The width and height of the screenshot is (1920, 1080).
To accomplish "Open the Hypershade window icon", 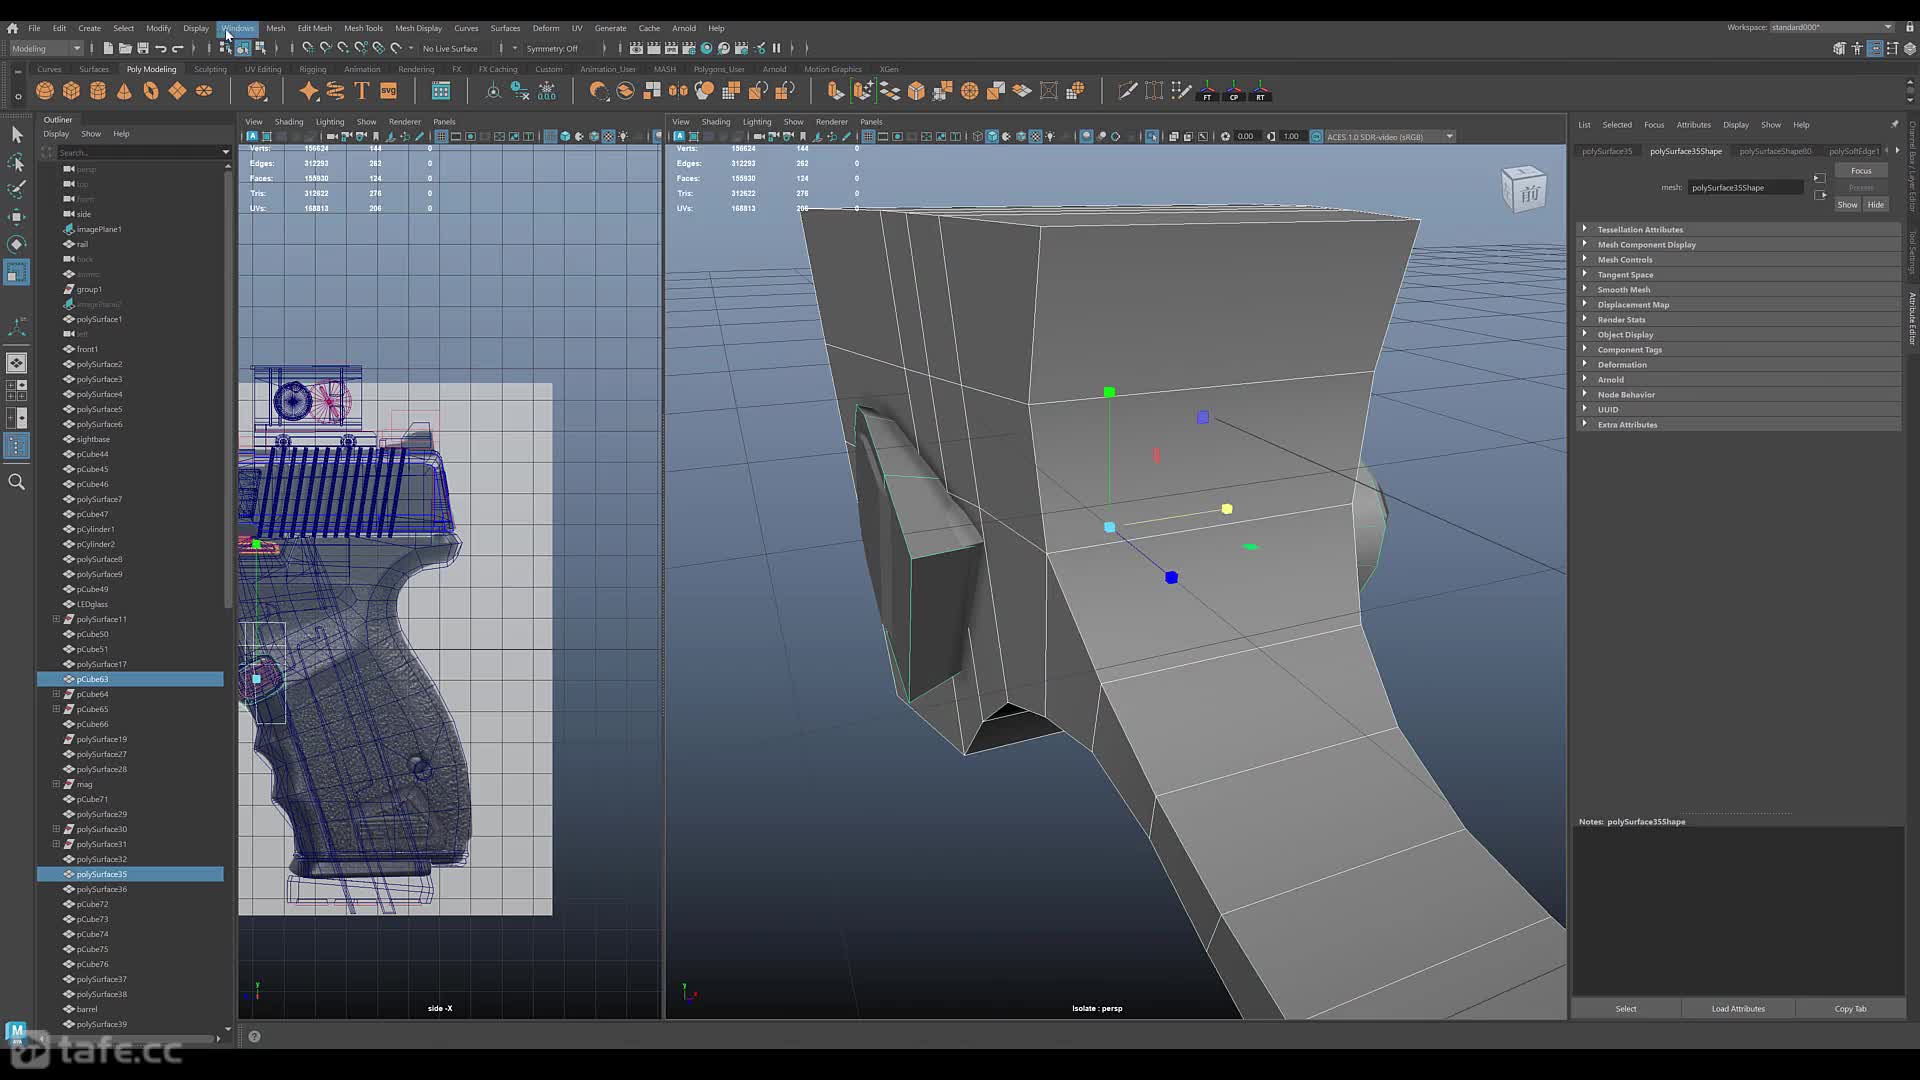I will (707, 48).
